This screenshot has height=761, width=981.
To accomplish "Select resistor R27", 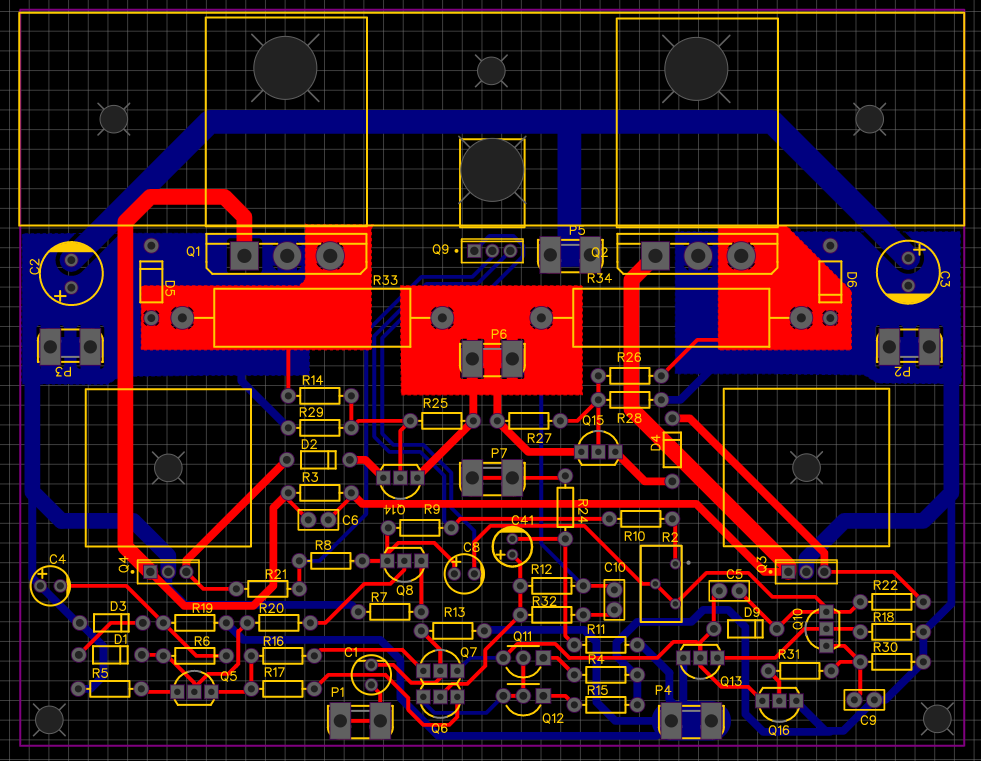I will (529, 421).
